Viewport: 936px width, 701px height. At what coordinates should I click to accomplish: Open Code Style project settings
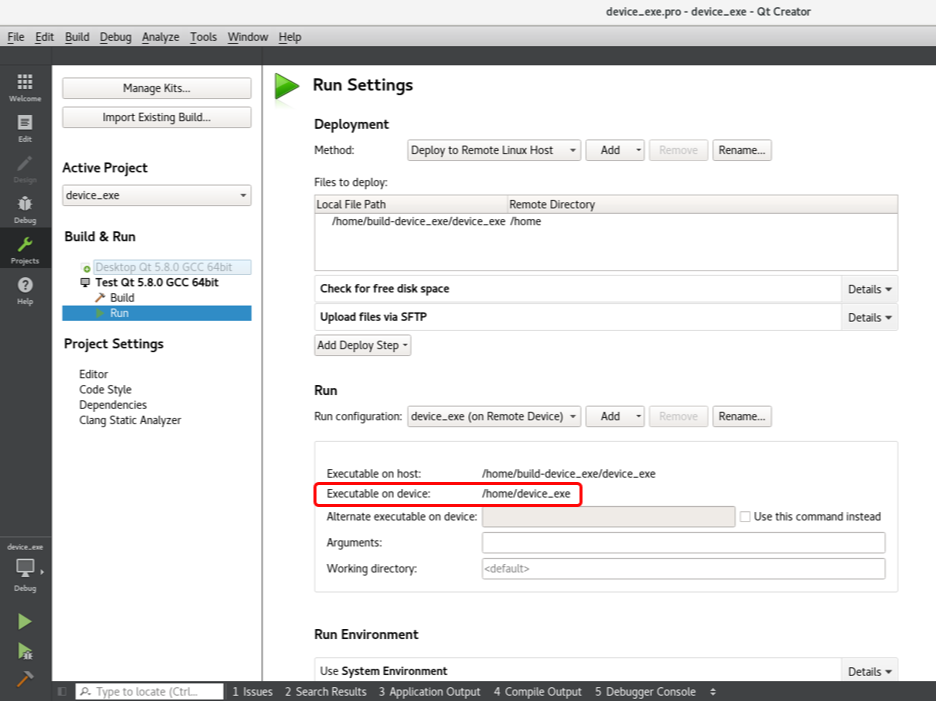click(105, 389)
